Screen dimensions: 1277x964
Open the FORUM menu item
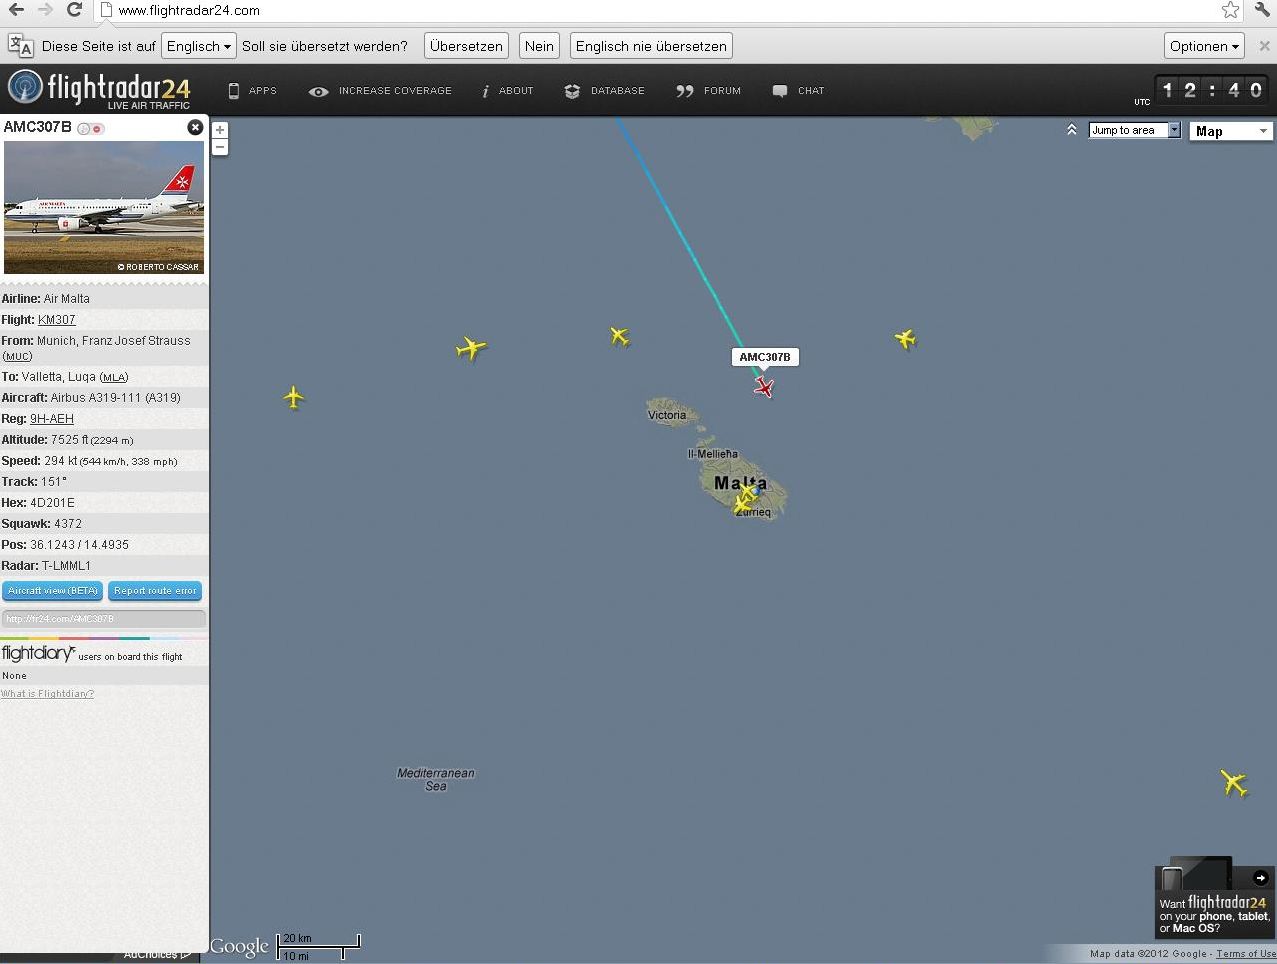[708, 91]
